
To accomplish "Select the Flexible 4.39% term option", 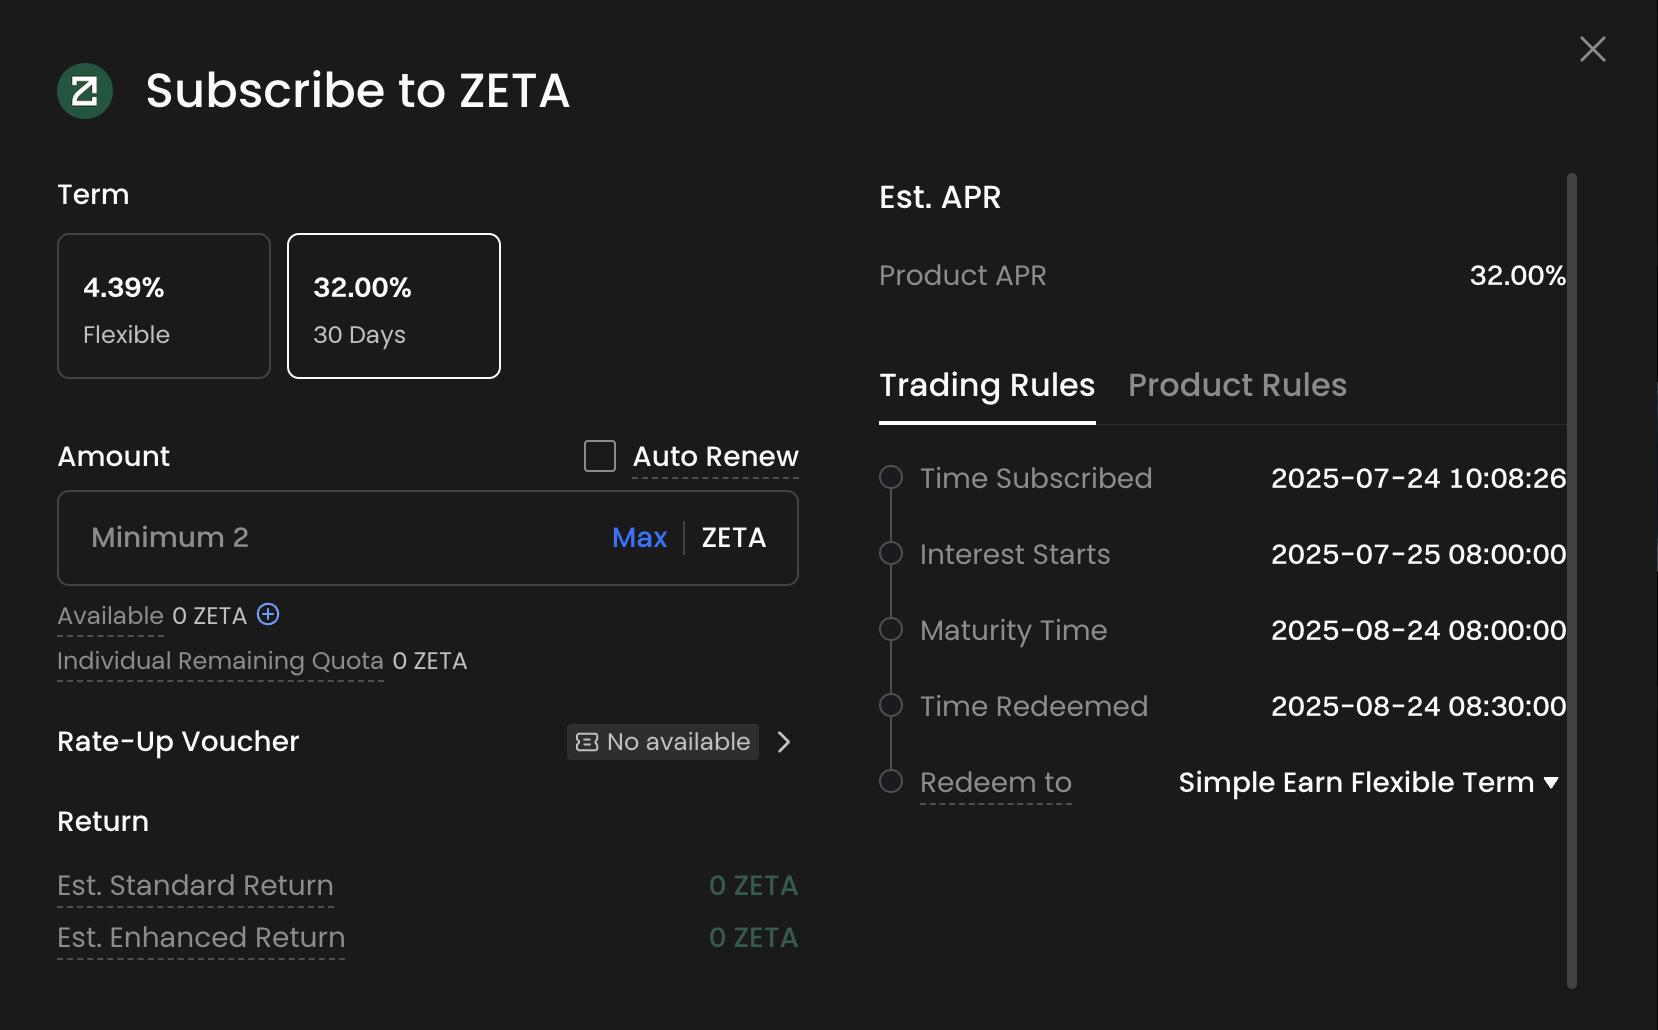I will tap(164, 306).
